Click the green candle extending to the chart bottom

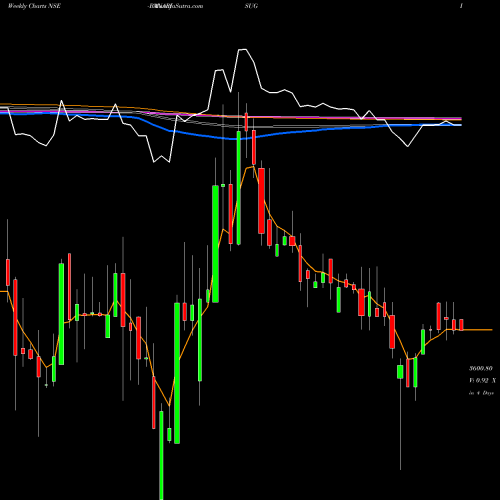click(161, 455)
